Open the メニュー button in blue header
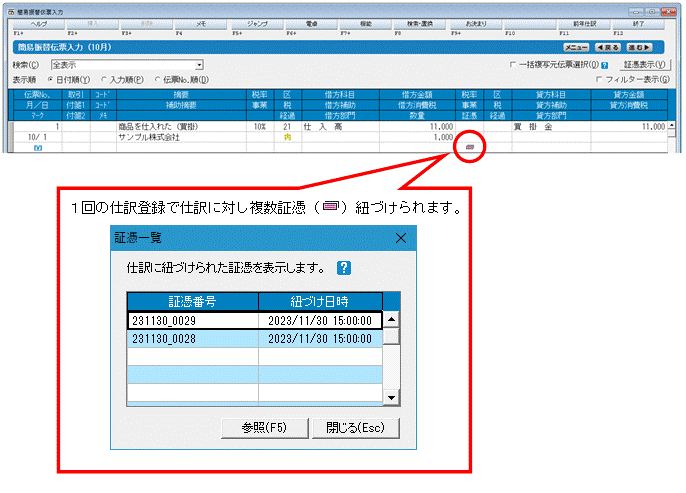The width and height of the screenshot is (686, 493). 576,47
